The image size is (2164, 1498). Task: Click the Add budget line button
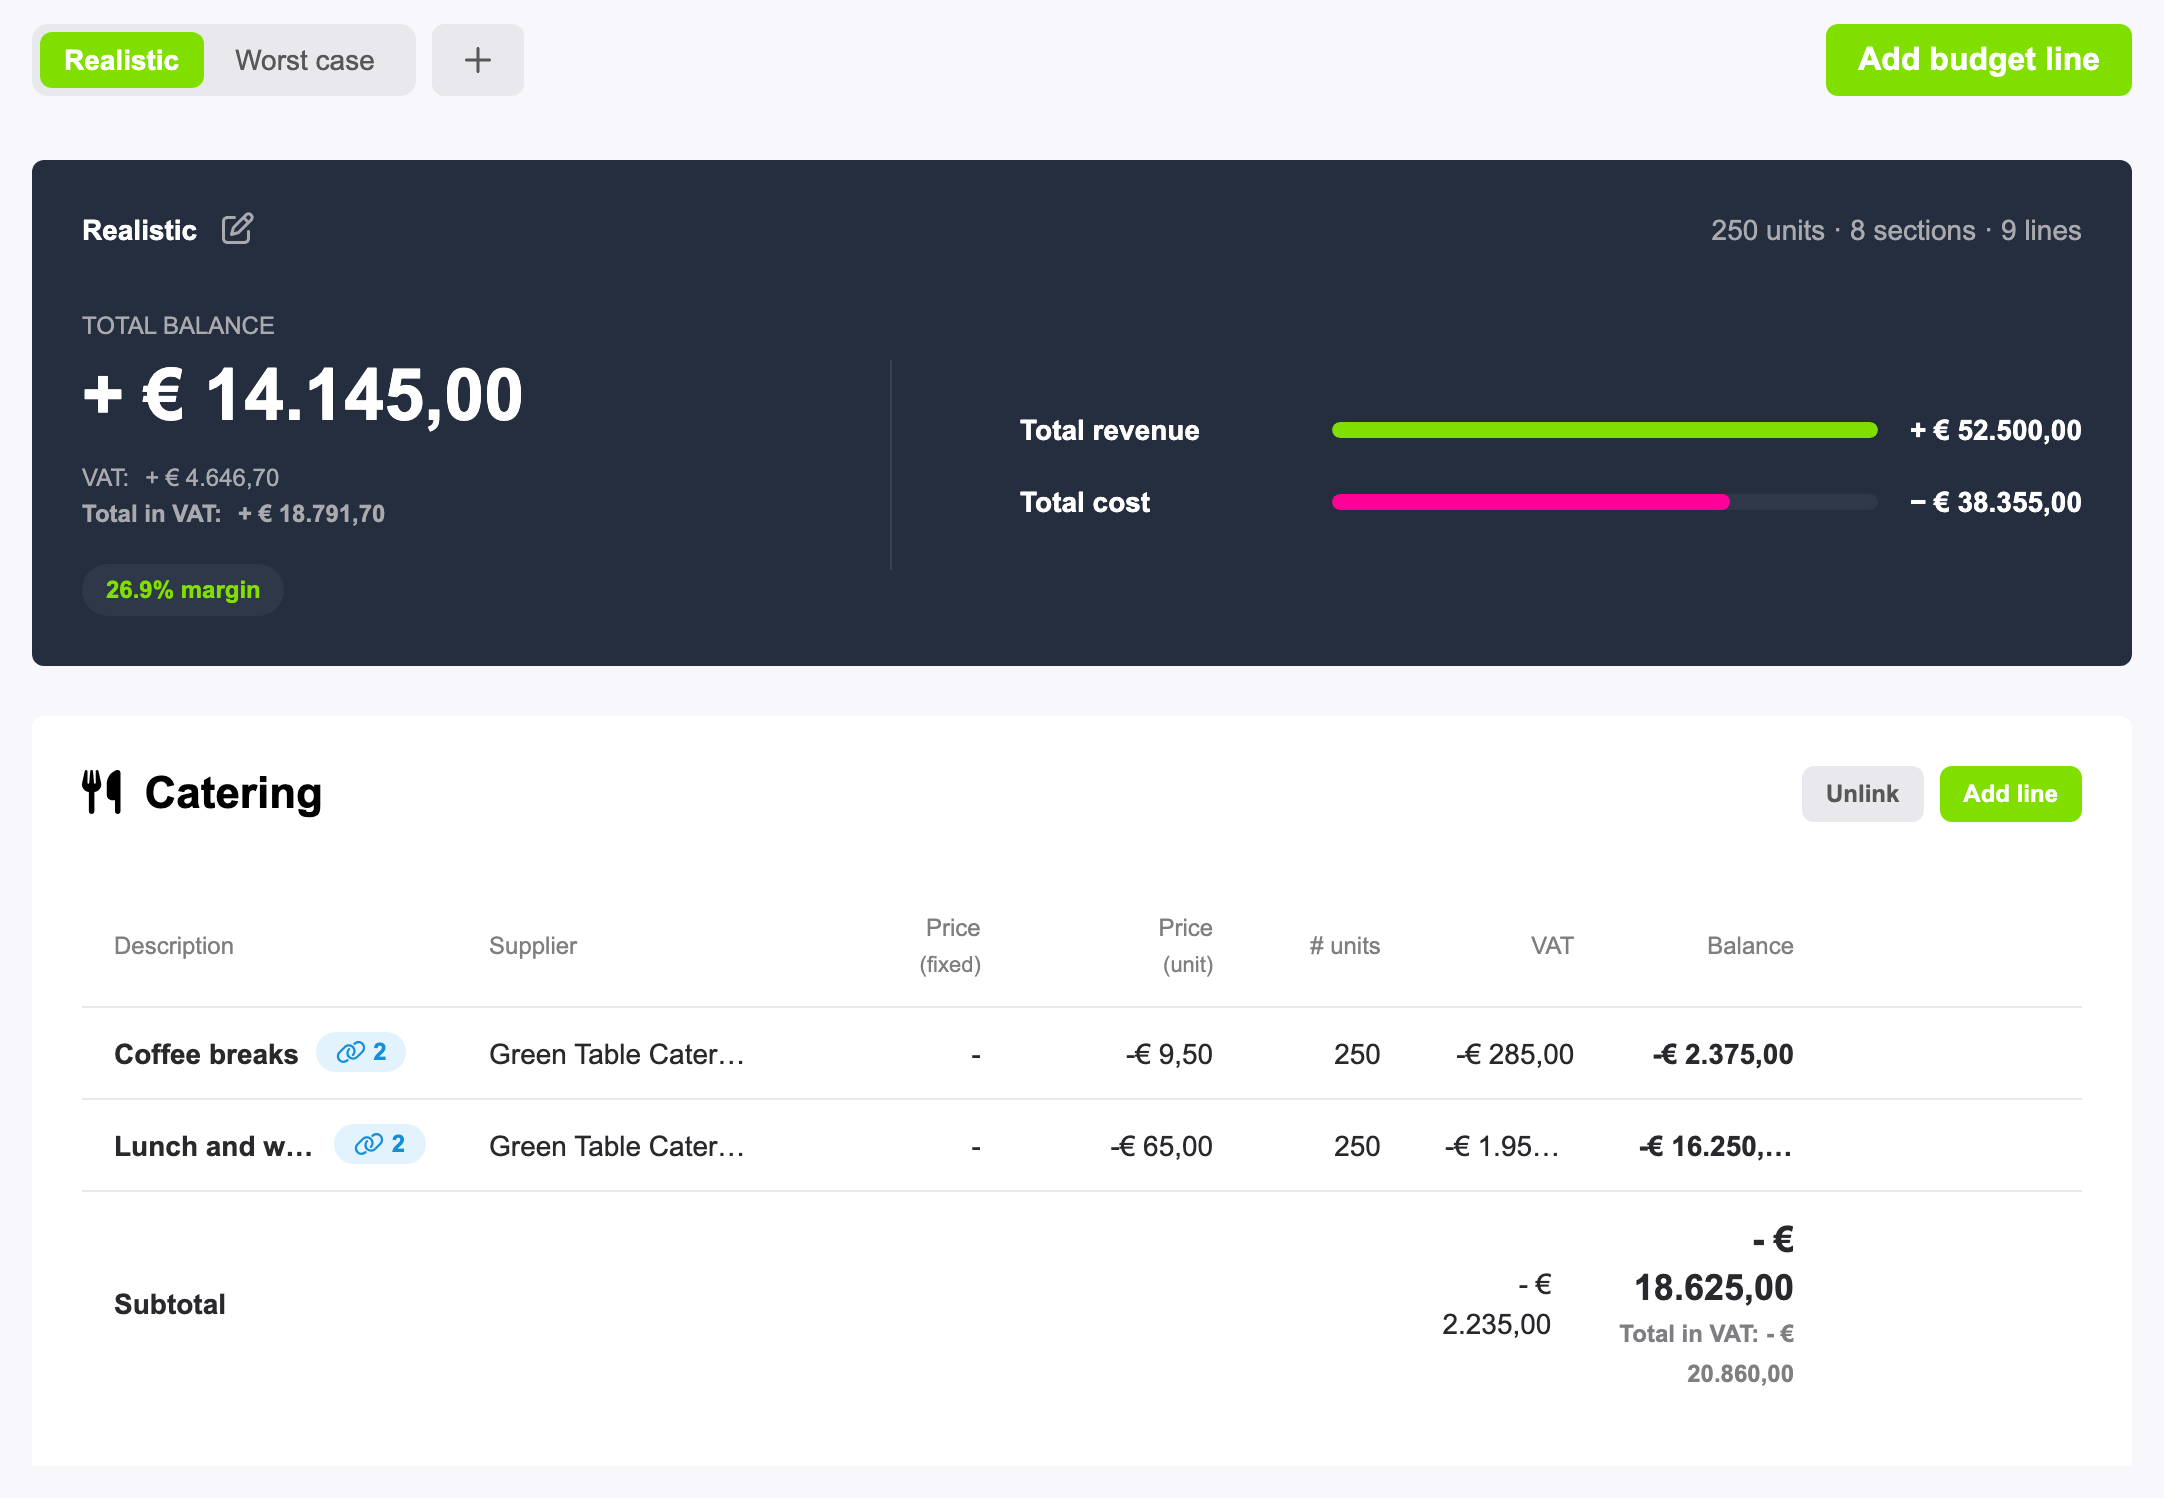pyautogui.click(x=1978, y=60)
